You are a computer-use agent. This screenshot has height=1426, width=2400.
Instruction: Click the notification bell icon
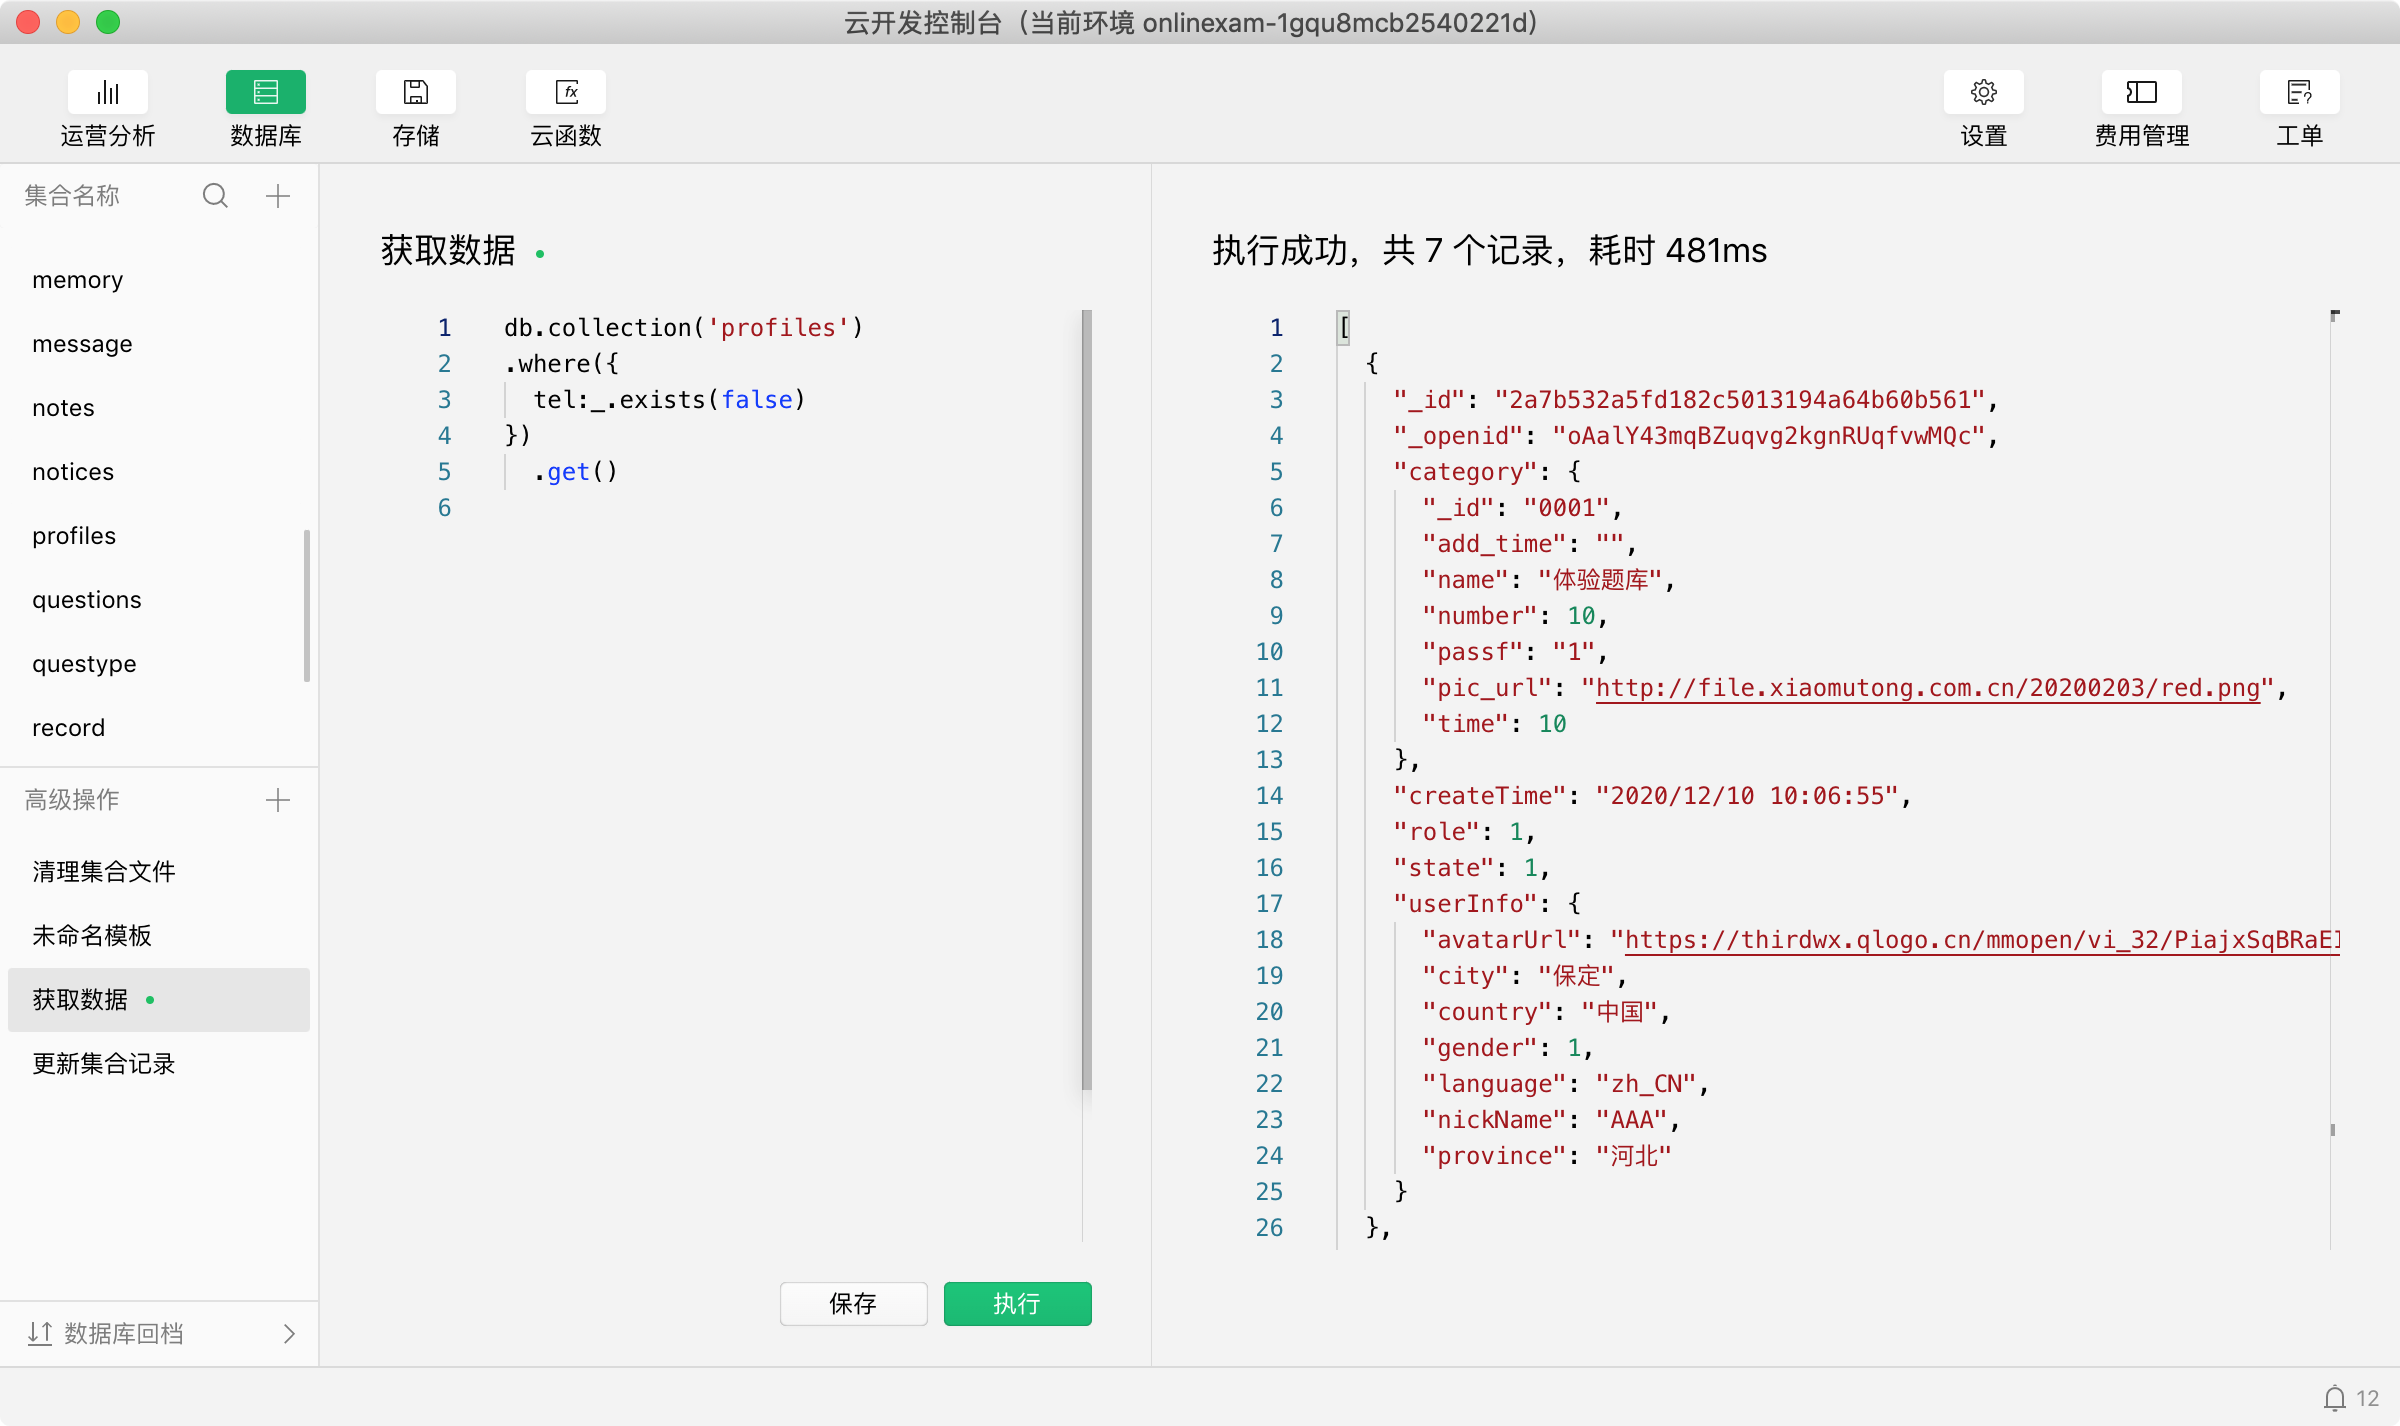[x=2334, y=1398]
